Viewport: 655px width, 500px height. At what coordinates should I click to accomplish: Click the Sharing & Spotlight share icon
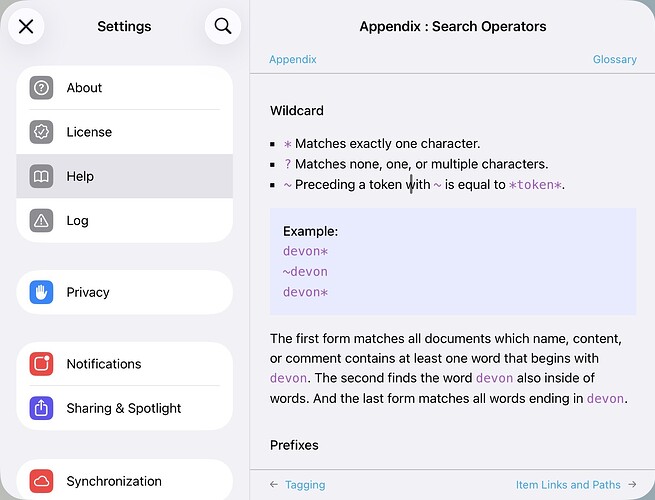pyautogui.click(x=41, y=408)
